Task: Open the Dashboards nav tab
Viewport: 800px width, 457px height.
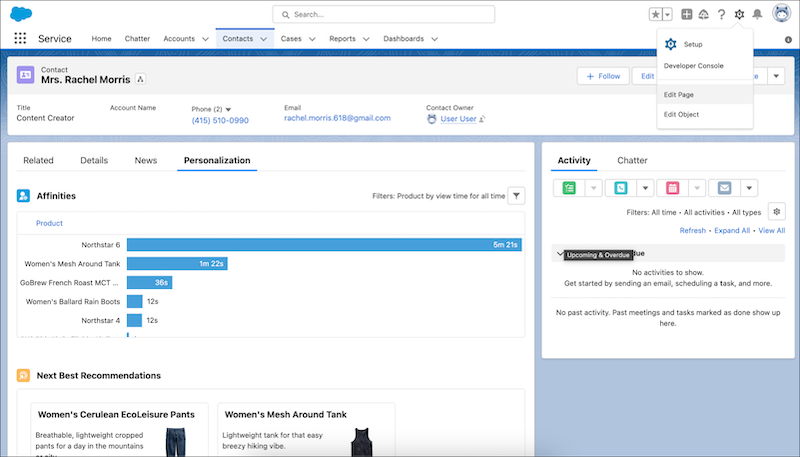Action: click(403, 38)
